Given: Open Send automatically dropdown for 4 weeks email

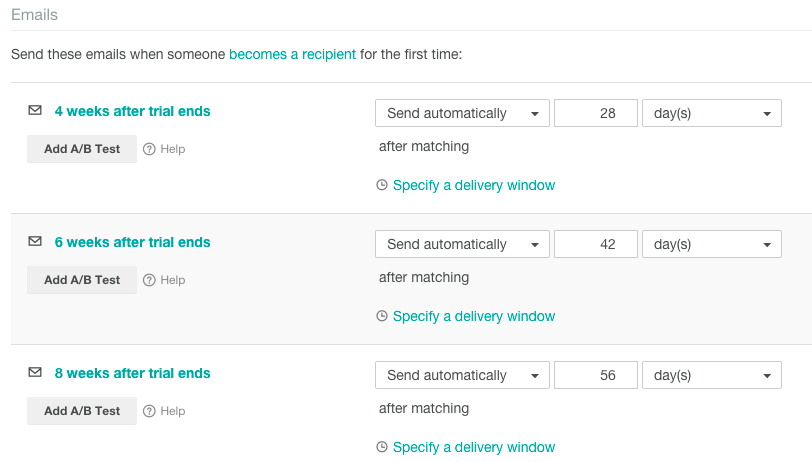Looking at the screenshot, I should tap(462, 113).
